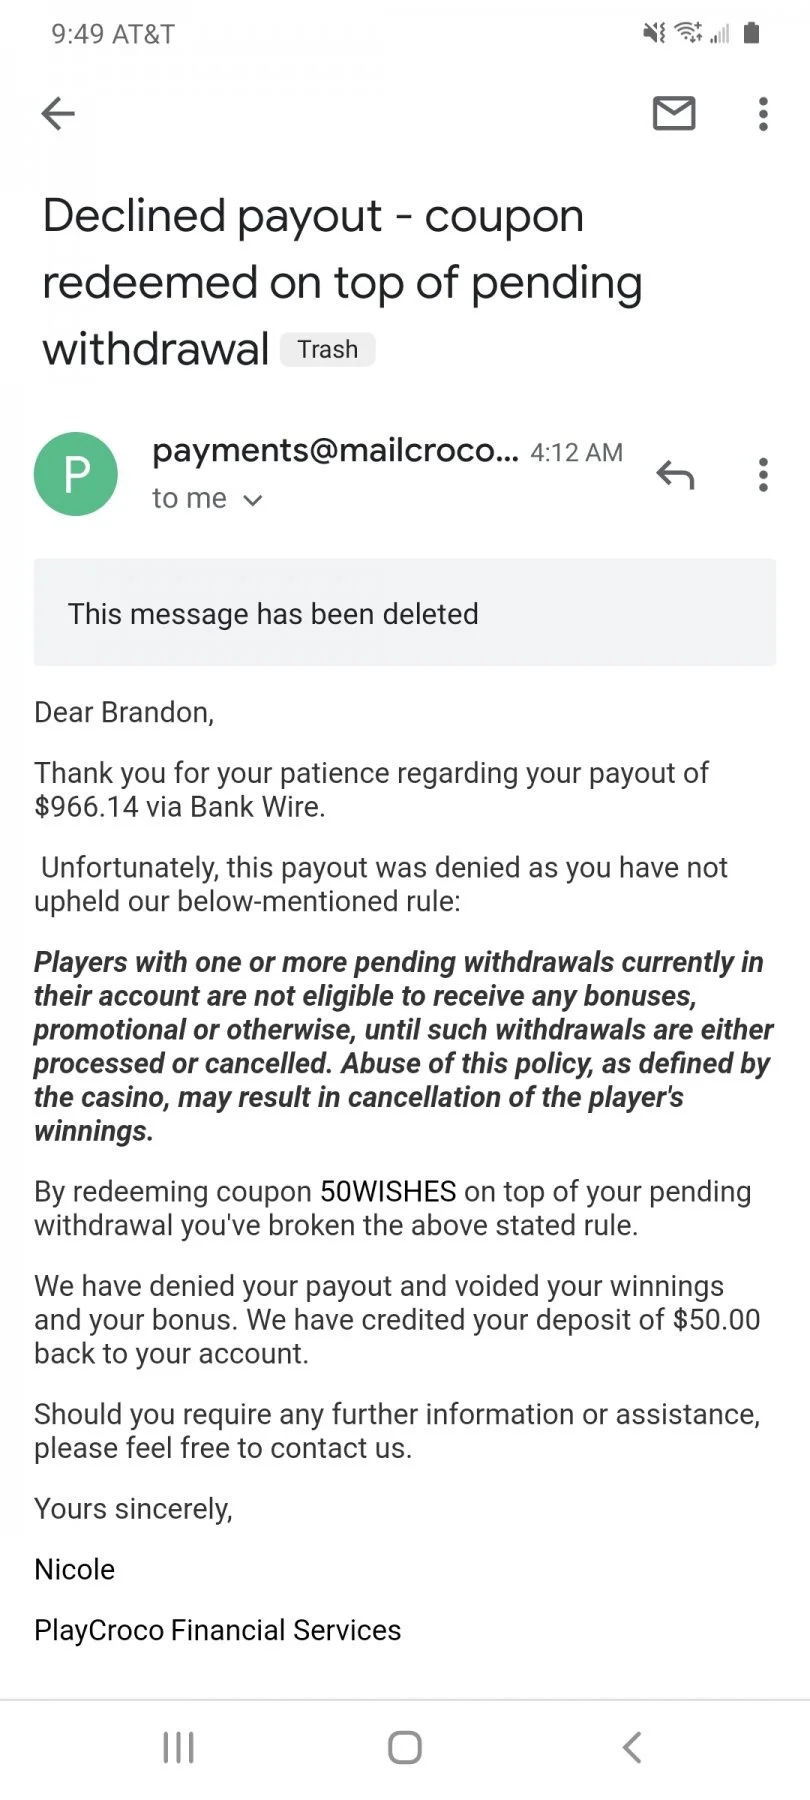Tap the 4:12 AM timestamp
810x1800 pixels.
[576, 453]
